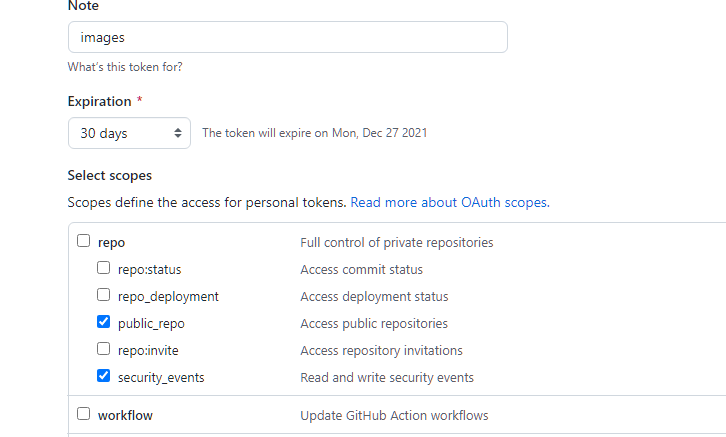Click the repo:status label
726x437 pixels.
(149, 269)
